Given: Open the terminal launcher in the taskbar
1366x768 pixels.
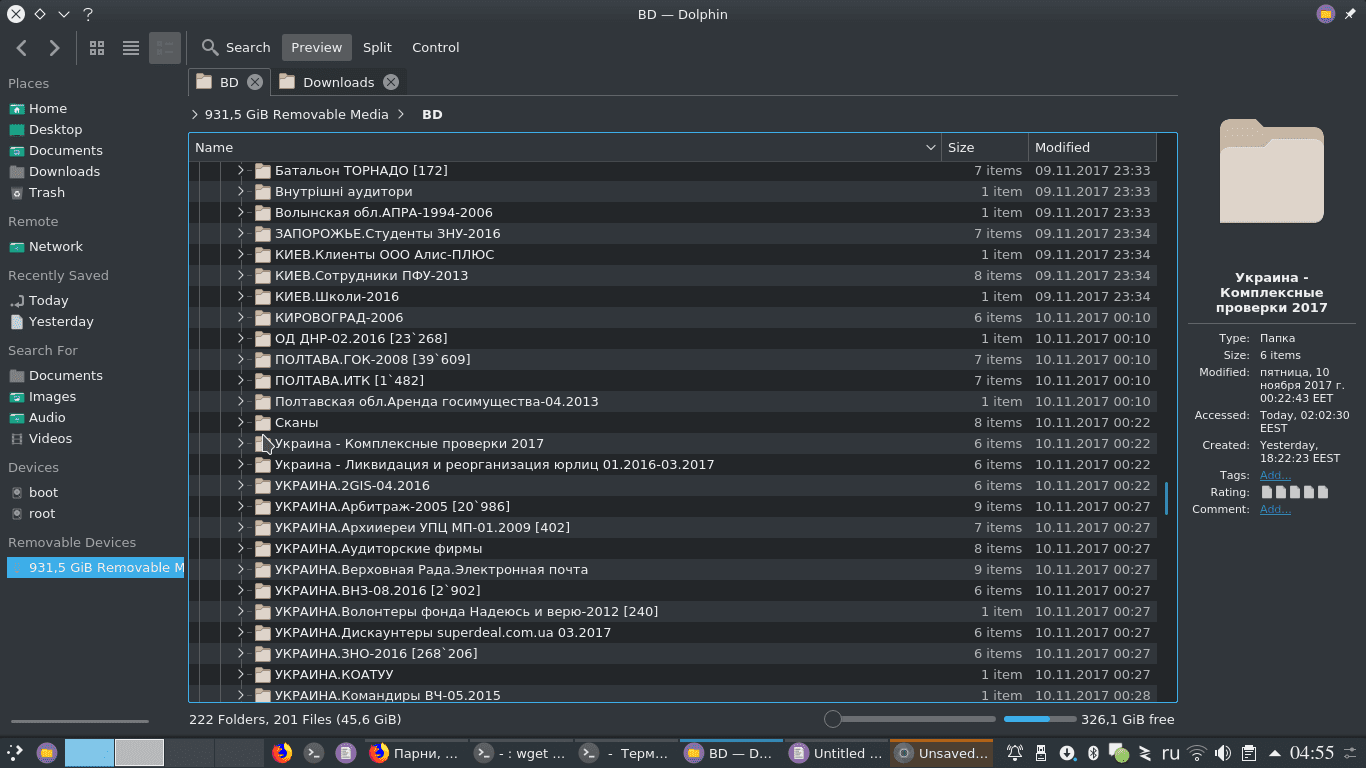Looking at the screenshot, I should click(314, 753).
